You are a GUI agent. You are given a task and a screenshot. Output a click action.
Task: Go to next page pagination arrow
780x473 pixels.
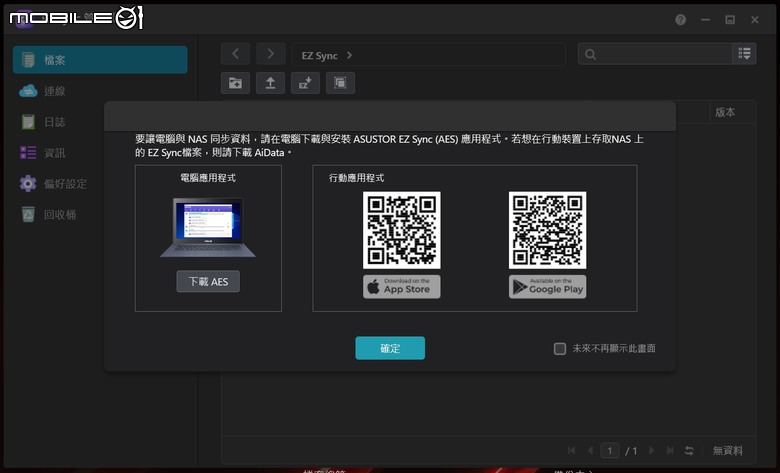(x=652, y=450)
